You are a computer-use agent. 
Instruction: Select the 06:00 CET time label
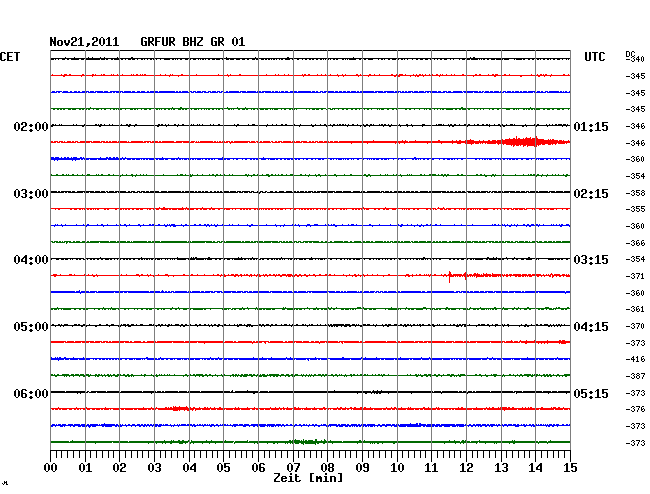coord(31,393)
